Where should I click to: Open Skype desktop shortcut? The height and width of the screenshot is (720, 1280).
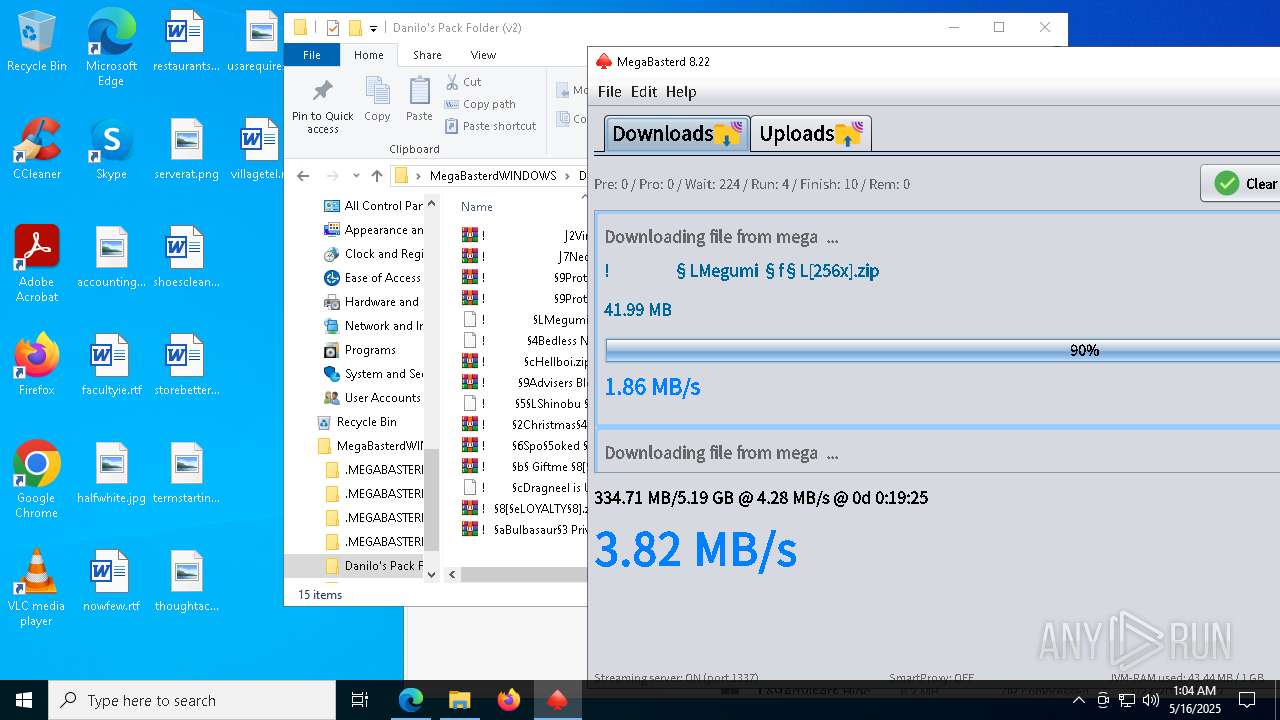click(x=111, y=149)
